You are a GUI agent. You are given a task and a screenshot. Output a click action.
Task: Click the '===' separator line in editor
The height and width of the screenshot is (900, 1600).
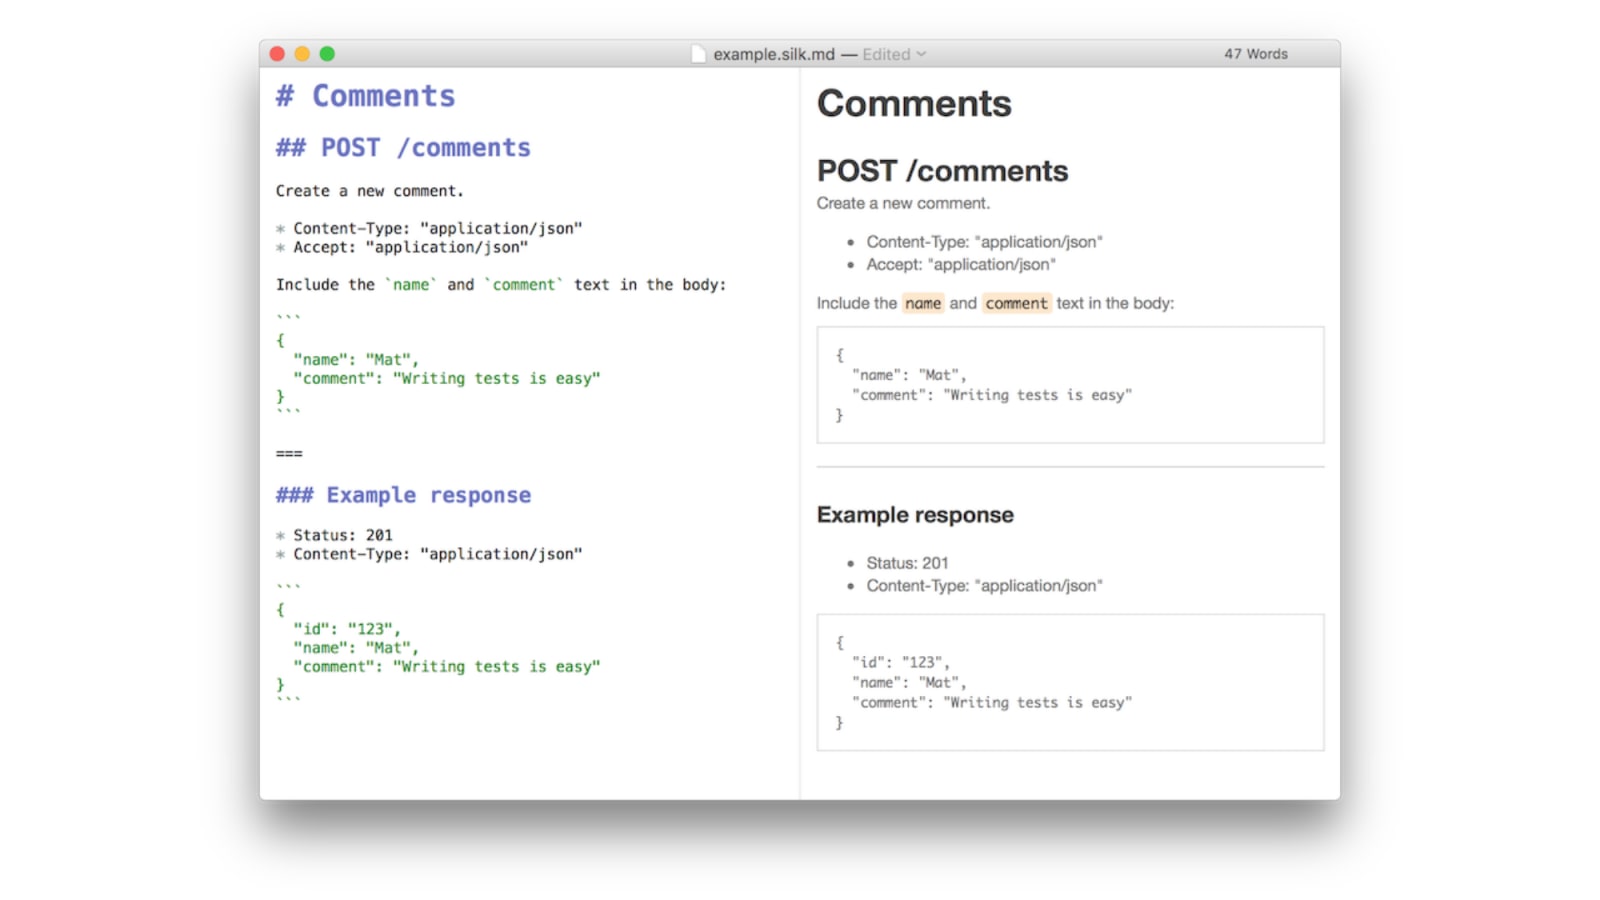coord(289,454)
